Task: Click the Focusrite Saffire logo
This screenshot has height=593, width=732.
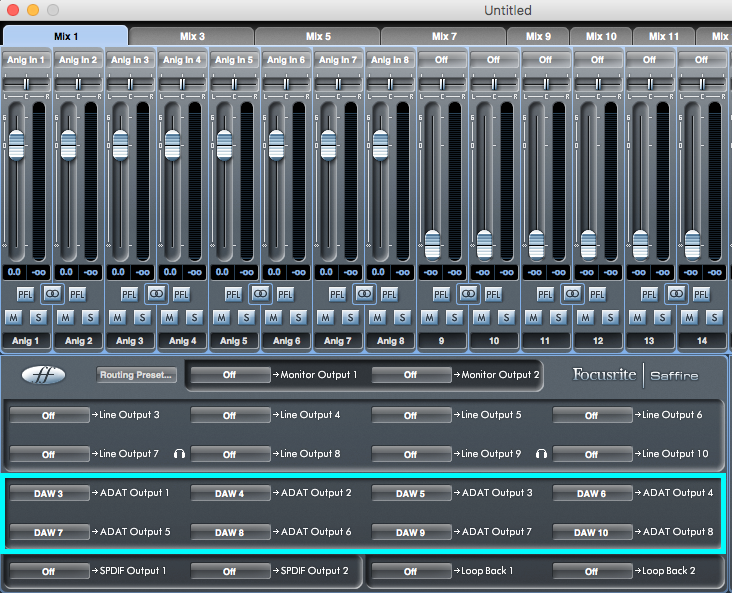Action: pos(635,375)
